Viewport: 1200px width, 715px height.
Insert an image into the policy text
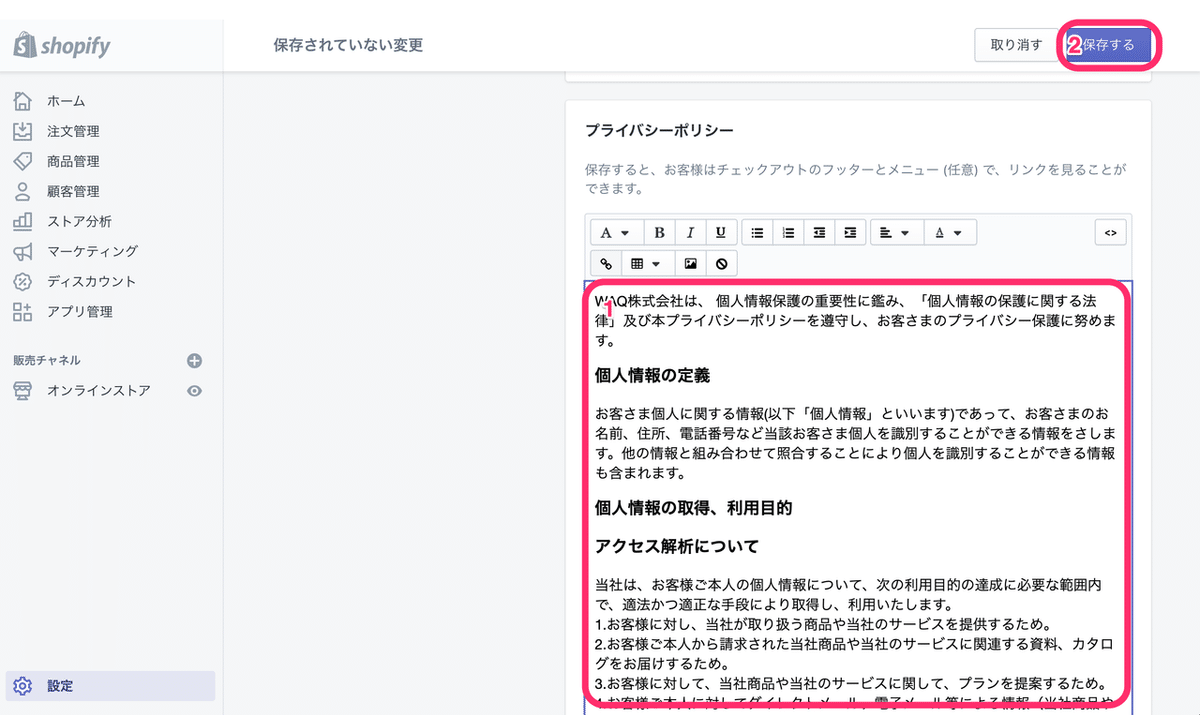pos(690,263)
